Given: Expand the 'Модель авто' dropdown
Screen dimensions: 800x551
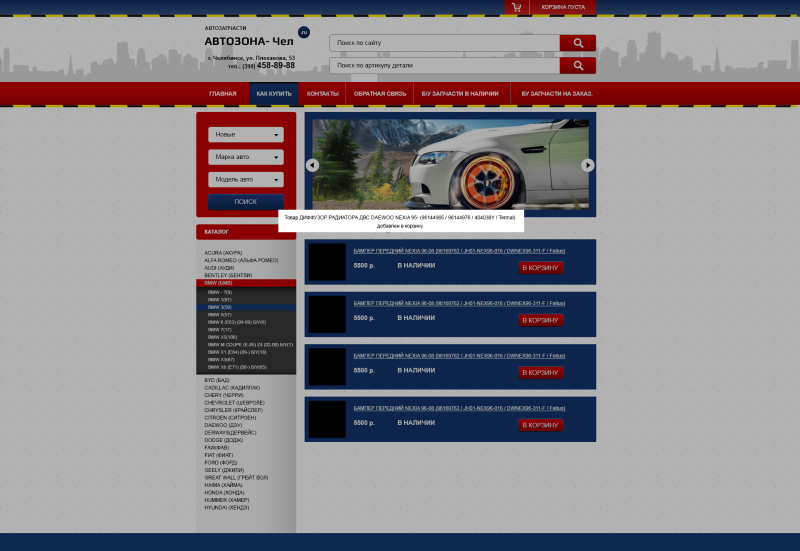Looking at the screenshot, I should (246, 179).
